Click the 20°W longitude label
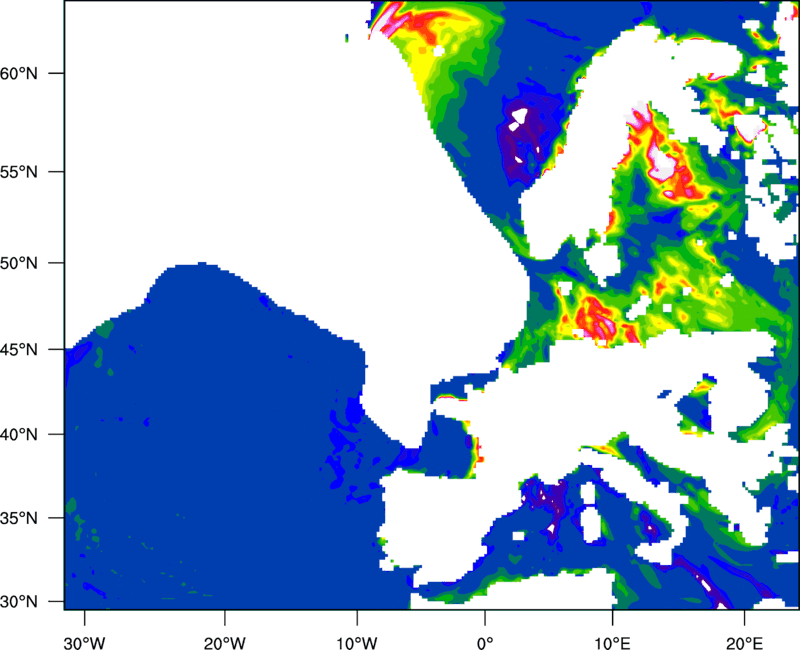Screen dimensions: 800x650 [x=224, y=643]
